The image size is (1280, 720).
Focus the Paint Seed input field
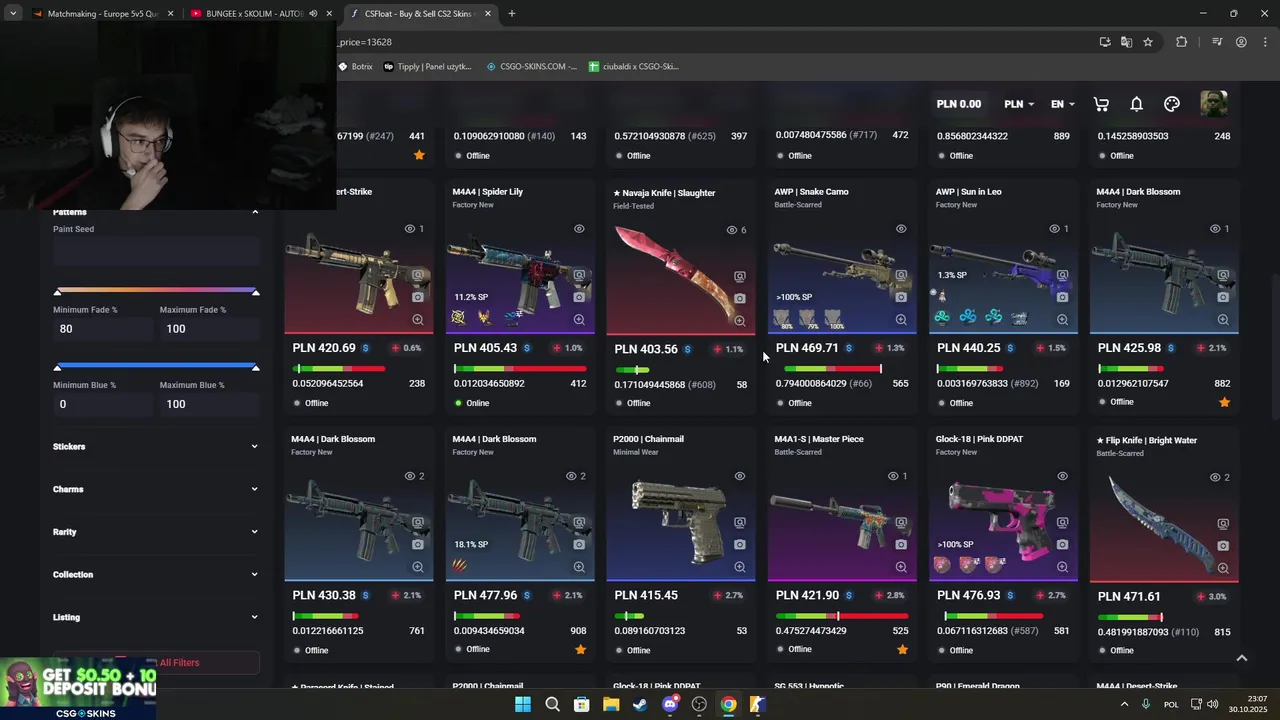[156, 250]
